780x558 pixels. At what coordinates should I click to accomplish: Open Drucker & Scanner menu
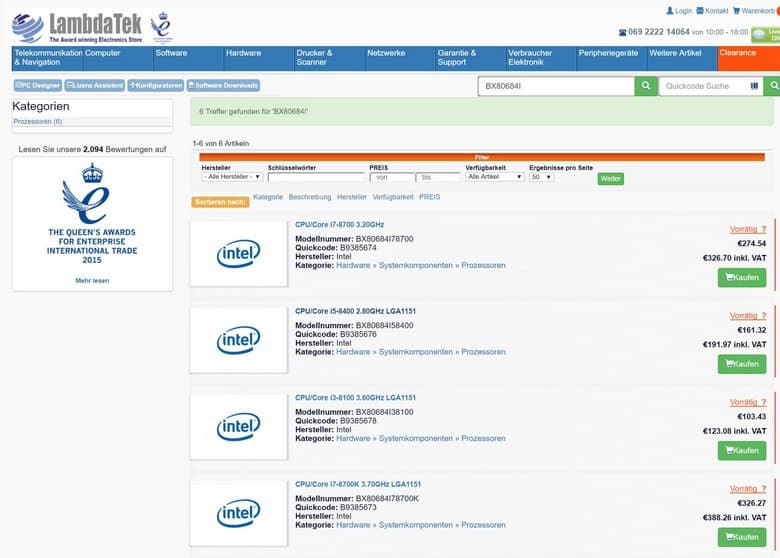coord(330,58)
